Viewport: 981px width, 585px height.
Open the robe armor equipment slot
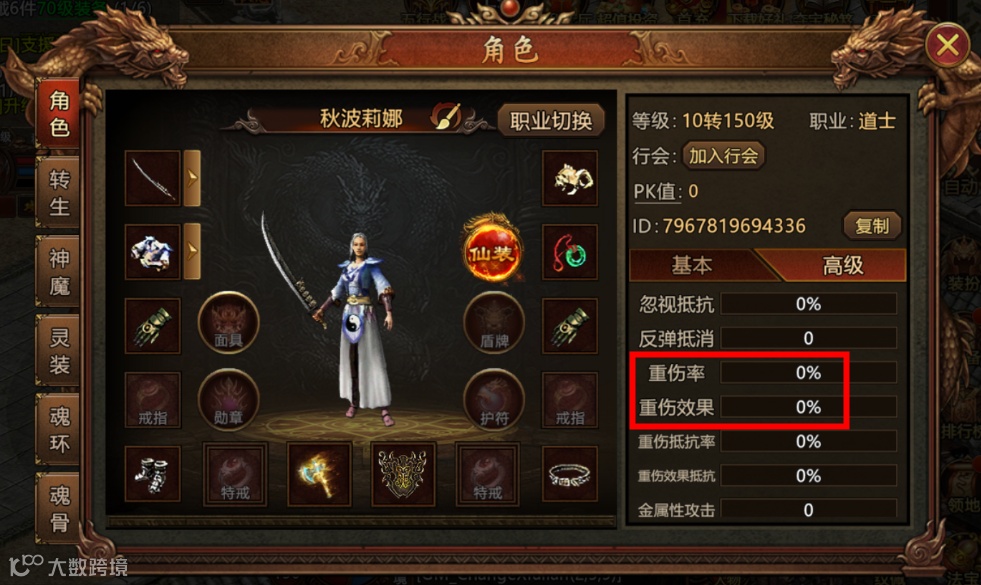(153, 252)
